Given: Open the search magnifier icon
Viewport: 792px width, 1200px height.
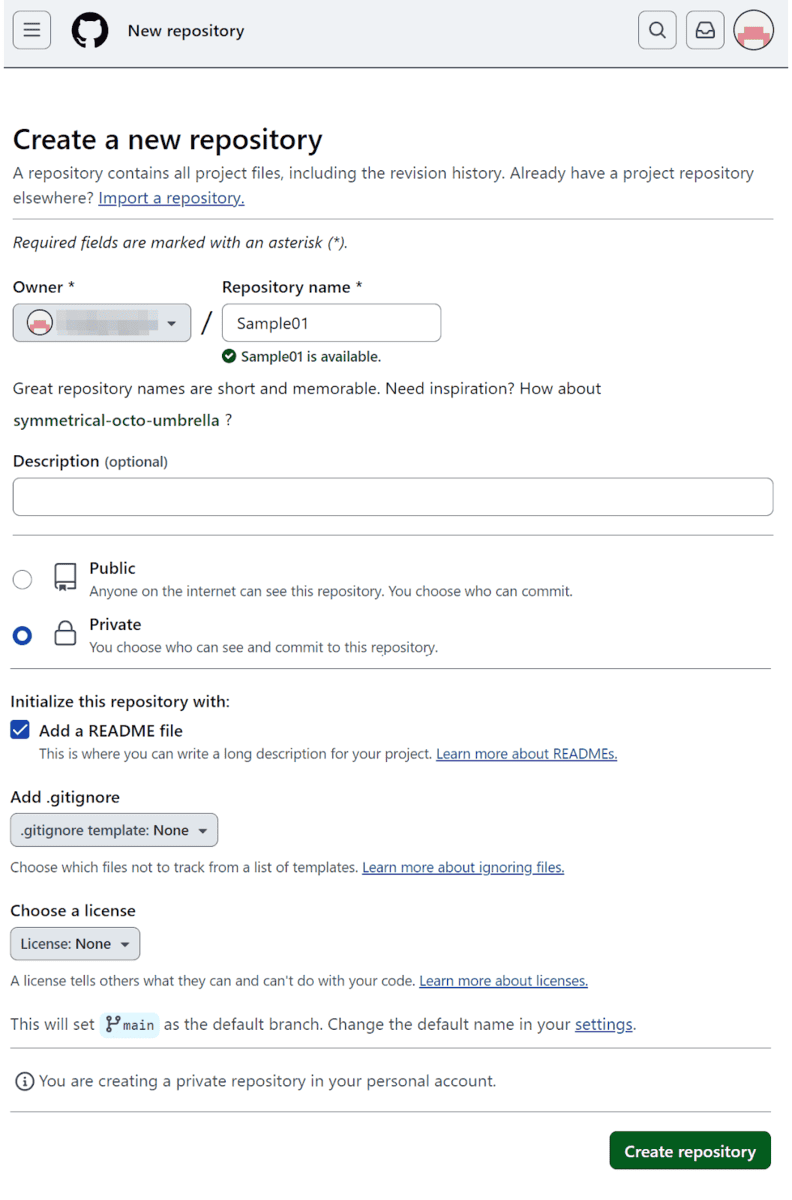Looking at the screenshot, I should (x=657, y=31).
